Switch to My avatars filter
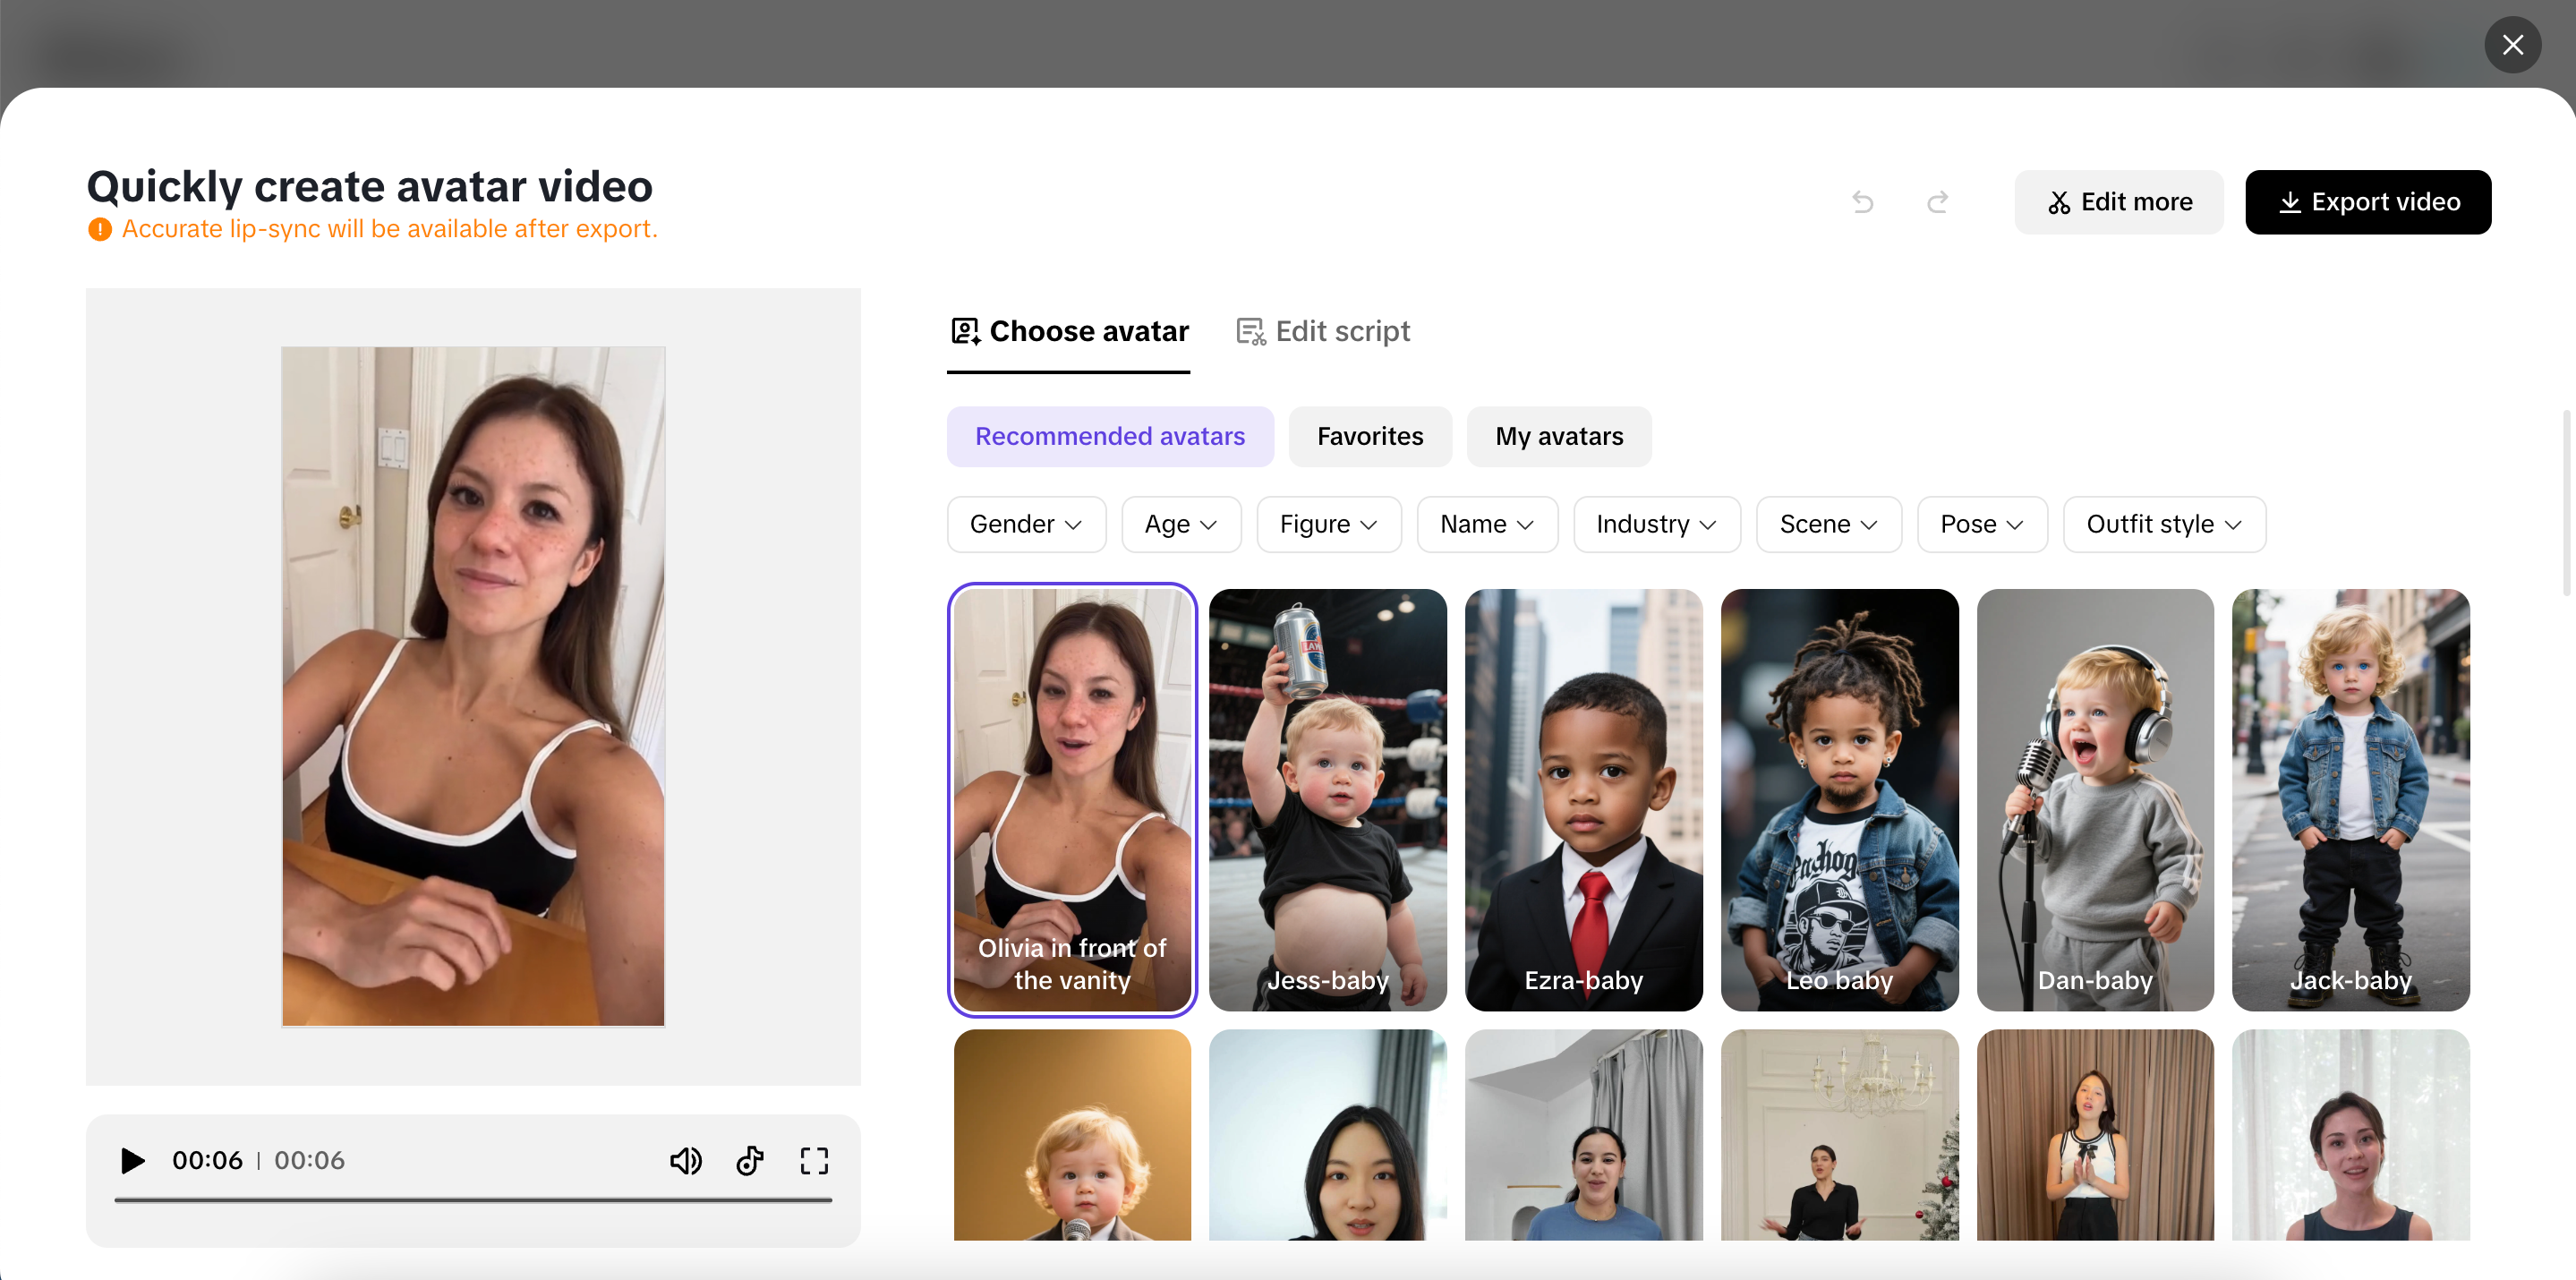 pyautogui.click(x=1559, y=437)
